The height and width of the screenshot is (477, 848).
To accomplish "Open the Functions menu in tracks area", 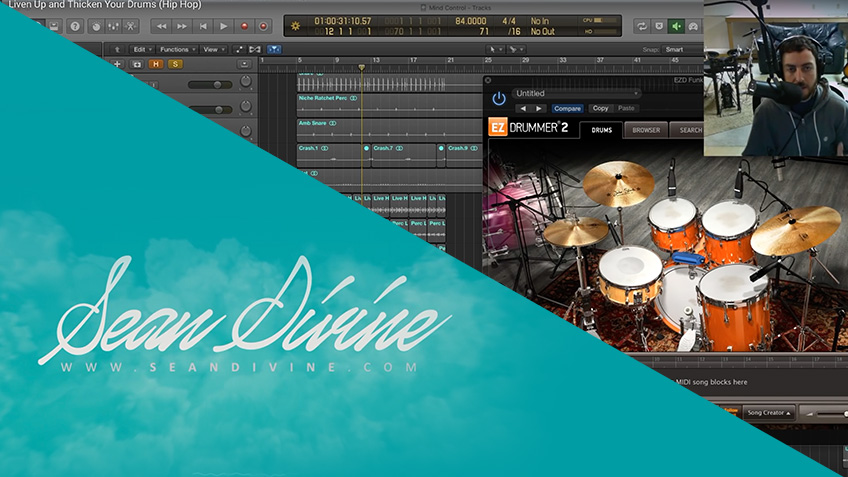I will coord(177,49).
